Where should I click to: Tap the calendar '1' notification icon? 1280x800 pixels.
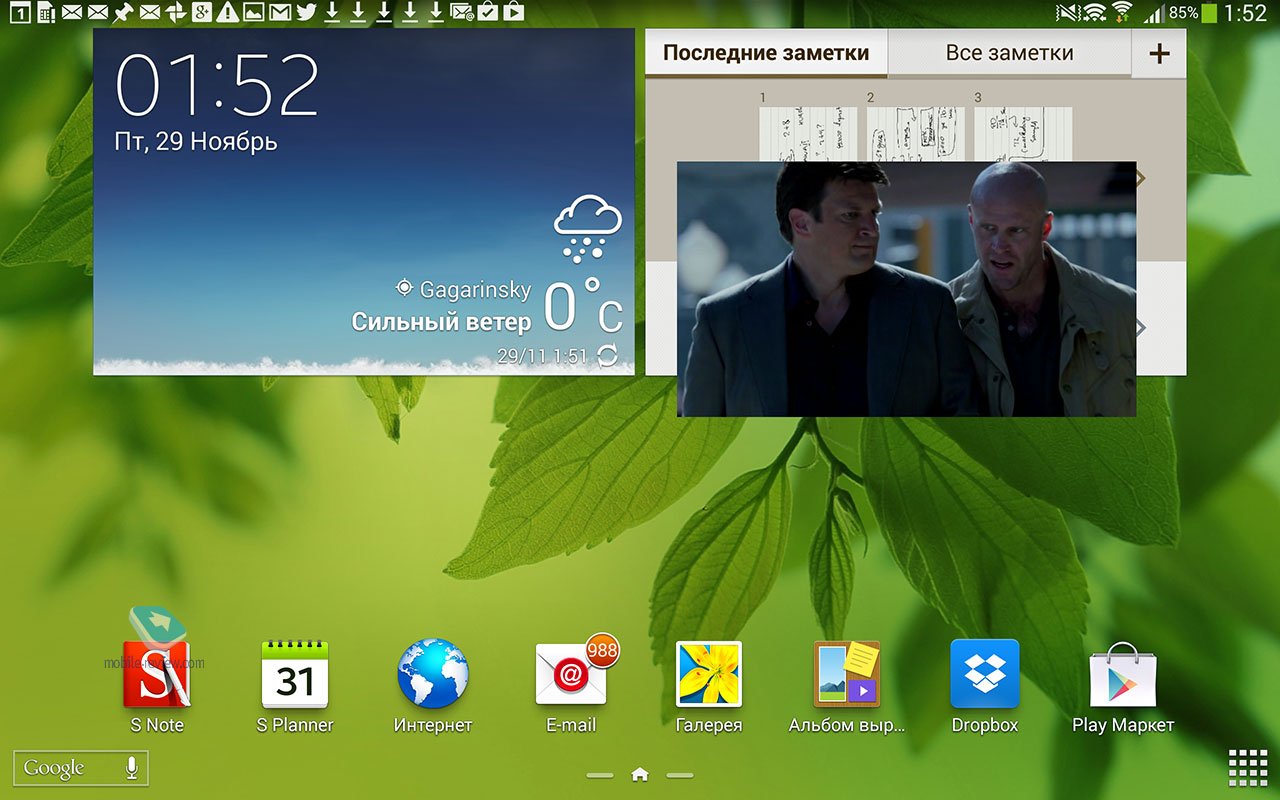tap(20, 12)
